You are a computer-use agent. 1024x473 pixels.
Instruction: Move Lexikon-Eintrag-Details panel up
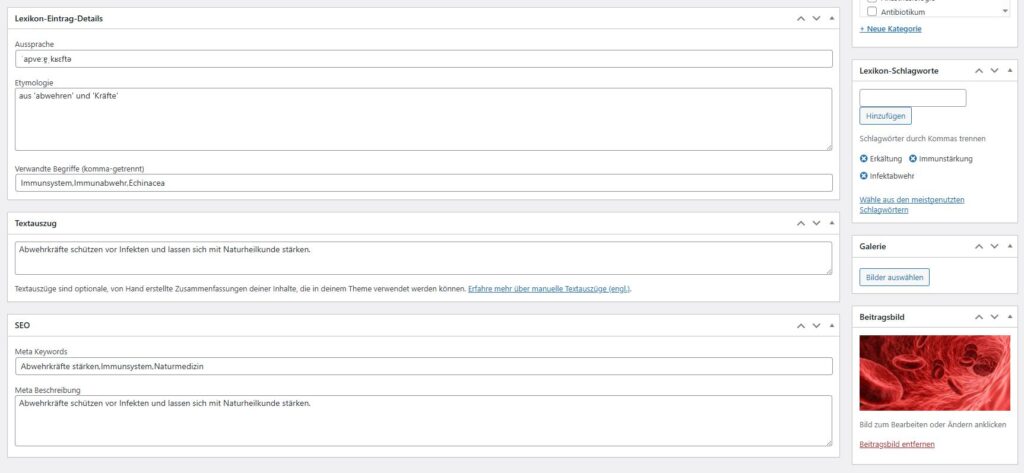coord(800,18)
